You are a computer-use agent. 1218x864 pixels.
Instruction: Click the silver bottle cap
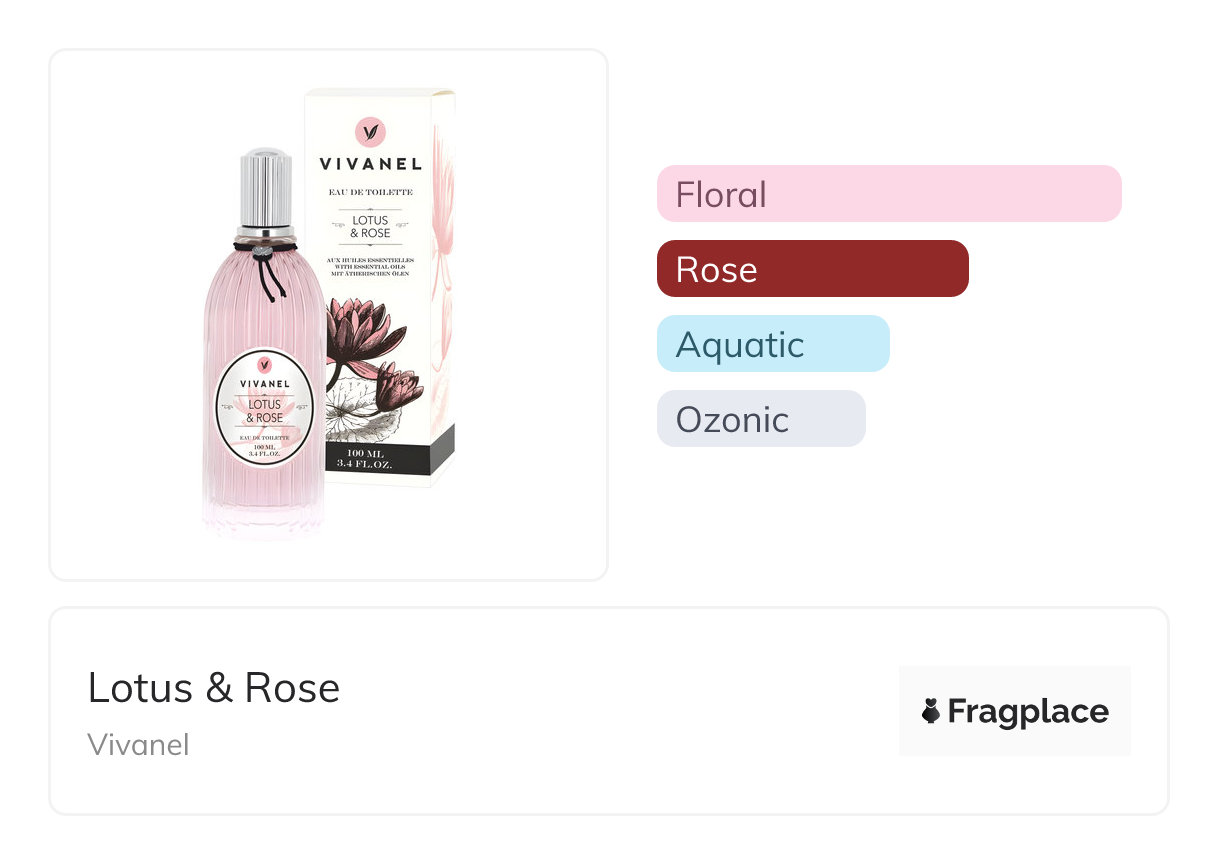coord(266,190)
